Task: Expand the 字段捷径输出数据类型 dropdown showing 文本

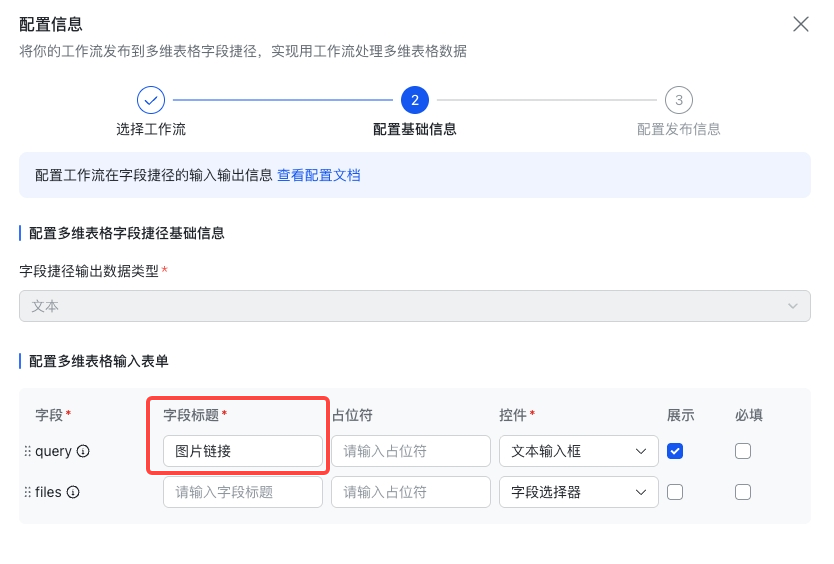Action: [x=414, y=306]
